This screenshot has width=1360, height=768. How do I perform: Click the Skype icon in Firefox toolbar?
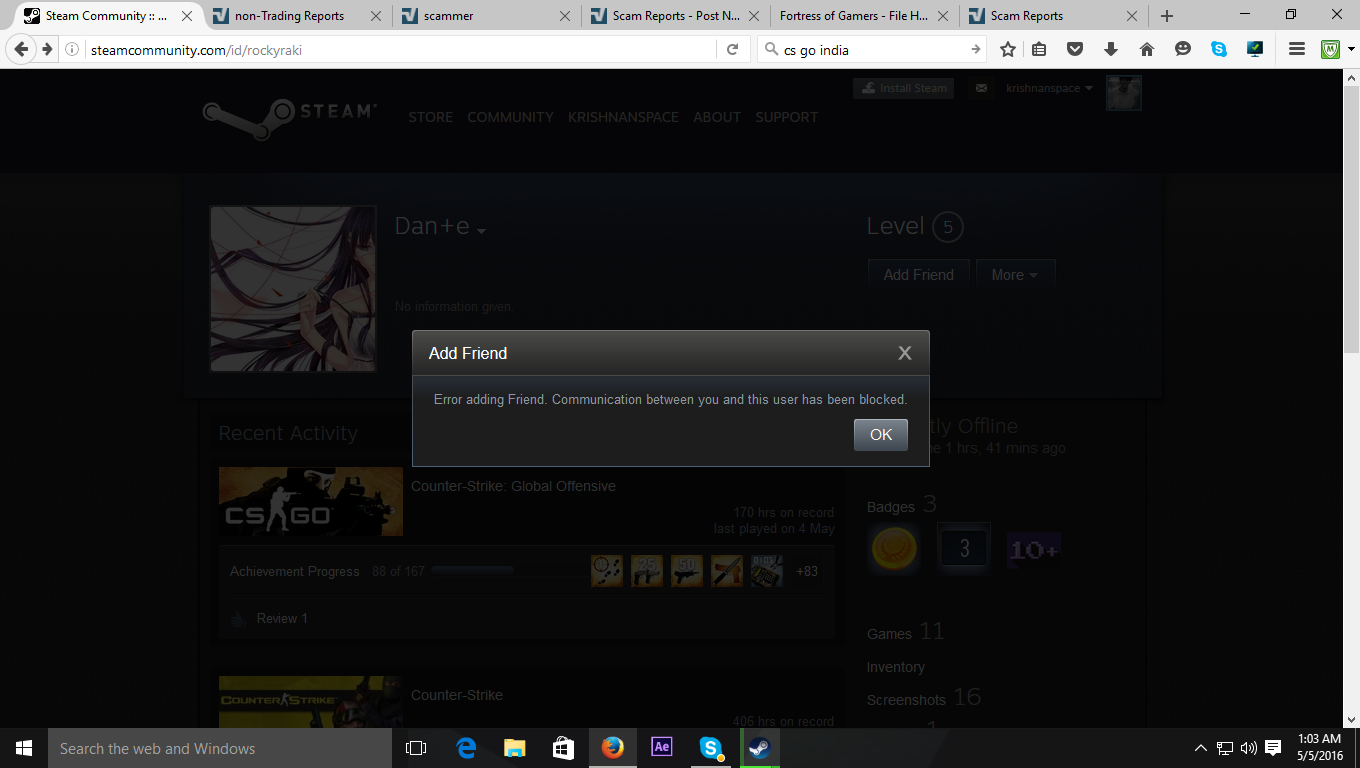pos(1218,49)
